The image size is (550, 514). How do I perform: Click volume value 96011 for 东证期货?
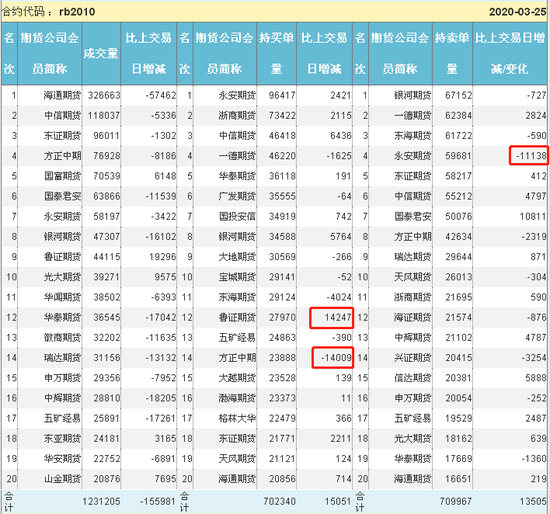(x=107, y=136)
